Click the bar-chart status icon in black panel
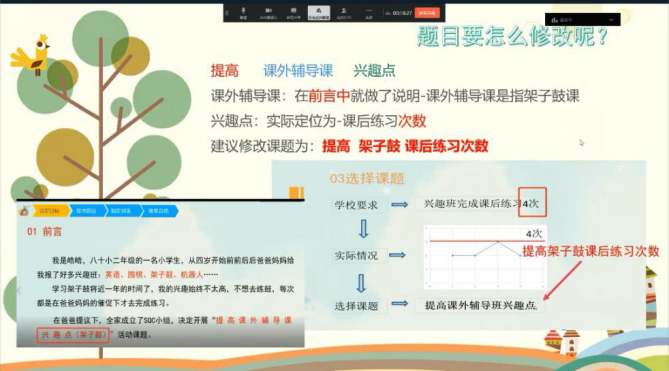This screenshot has width=669, height=371. click(555, 20)
